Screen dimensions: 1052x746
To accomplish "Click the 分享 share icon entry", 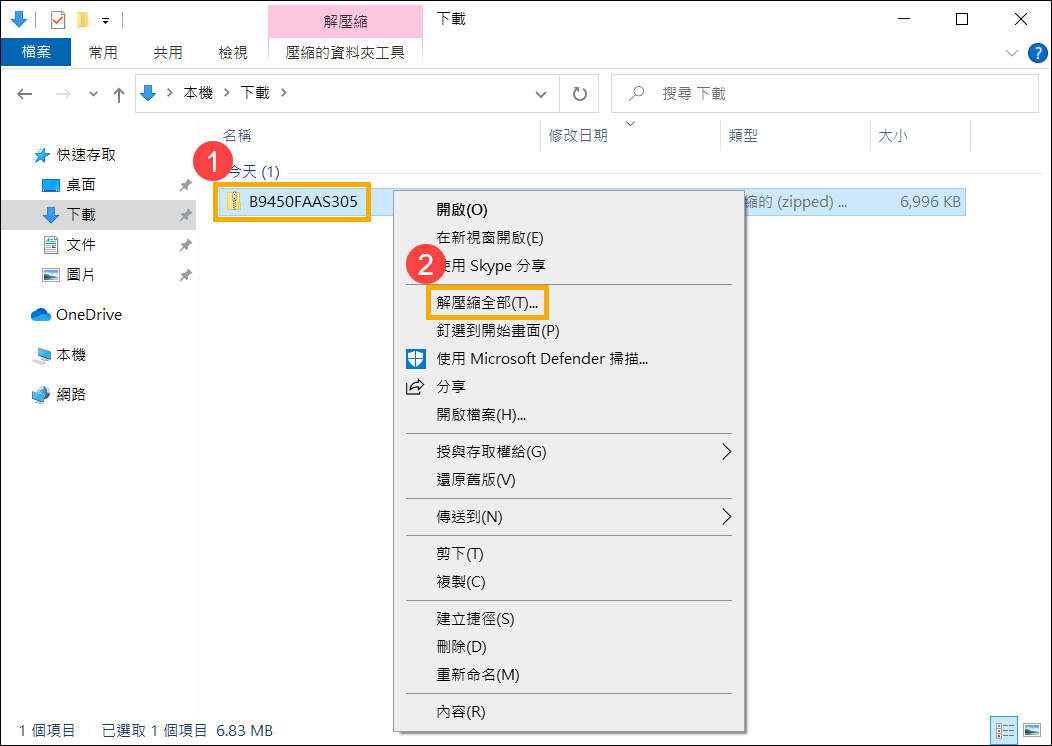I will (x=415, y=386).
